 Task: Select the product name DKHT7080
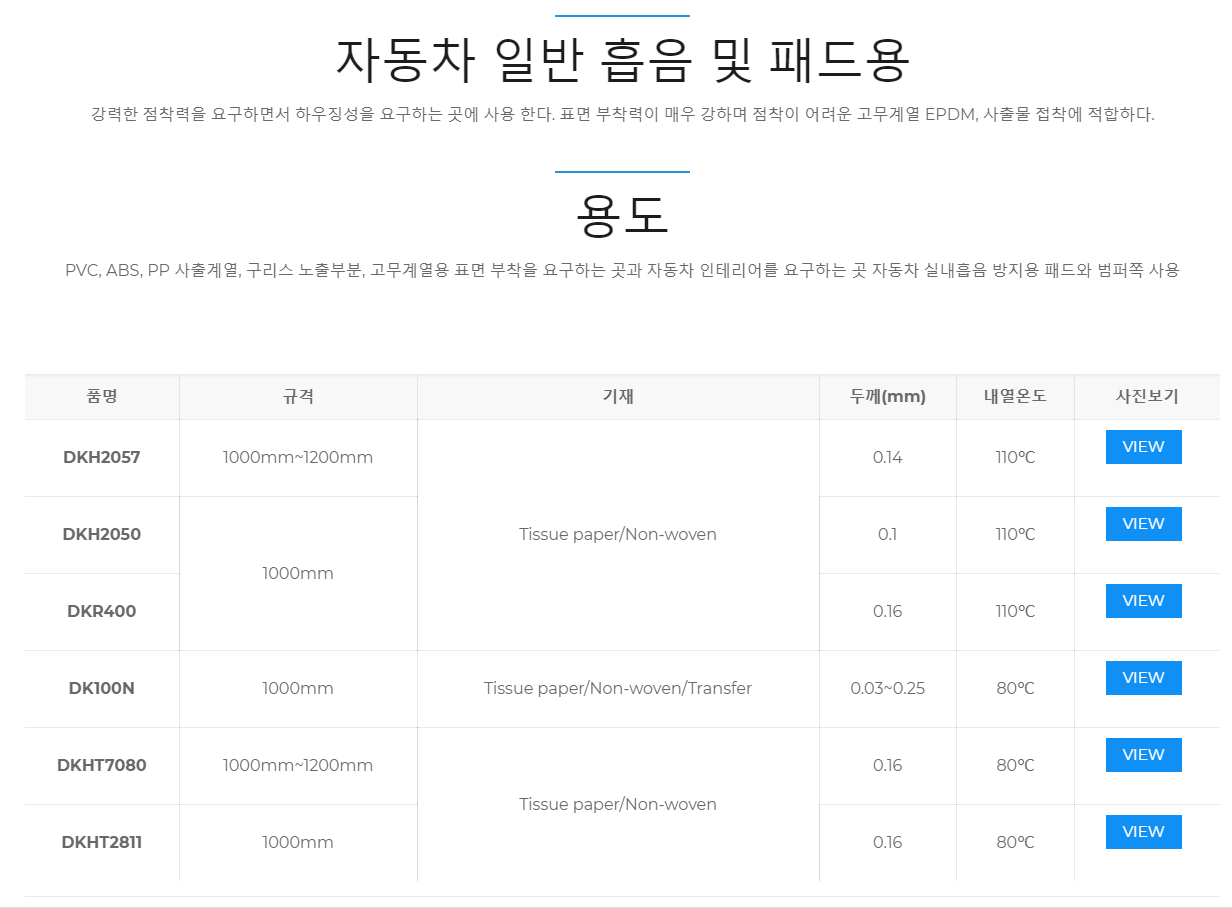tap(102, 766)
